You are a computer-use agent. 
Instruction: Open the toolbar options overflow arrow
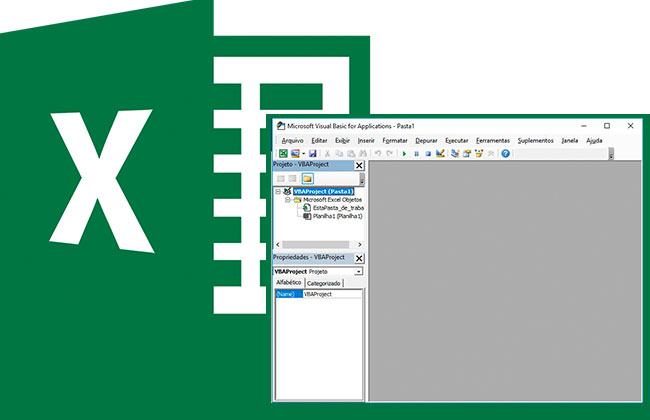(611, 154)
